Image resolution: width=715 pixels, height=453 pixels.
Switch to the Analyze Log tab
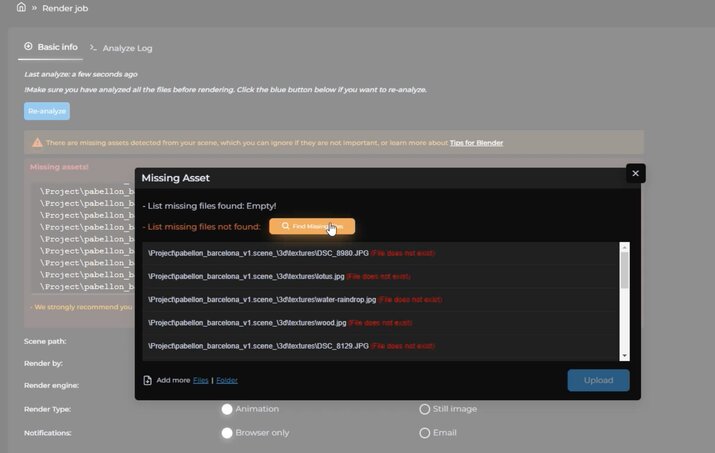(x=127, y=48)
